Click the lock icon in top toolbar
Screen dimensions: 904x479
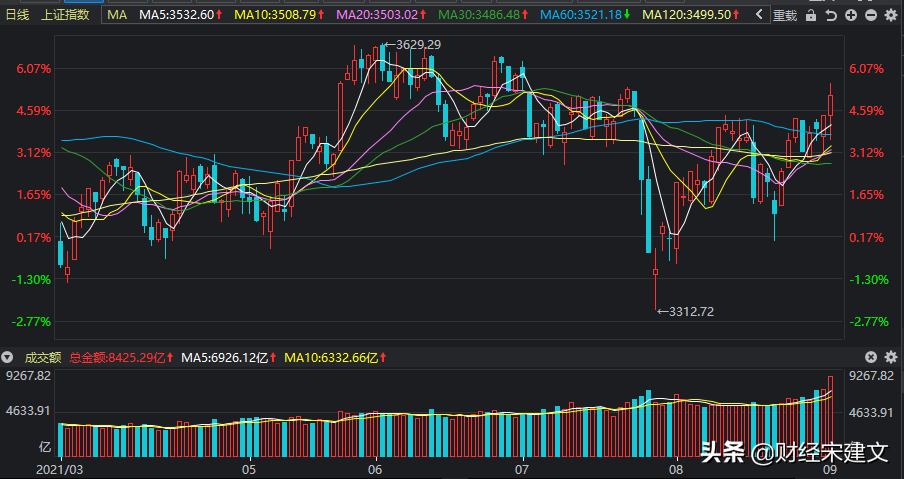click(813, 15)
